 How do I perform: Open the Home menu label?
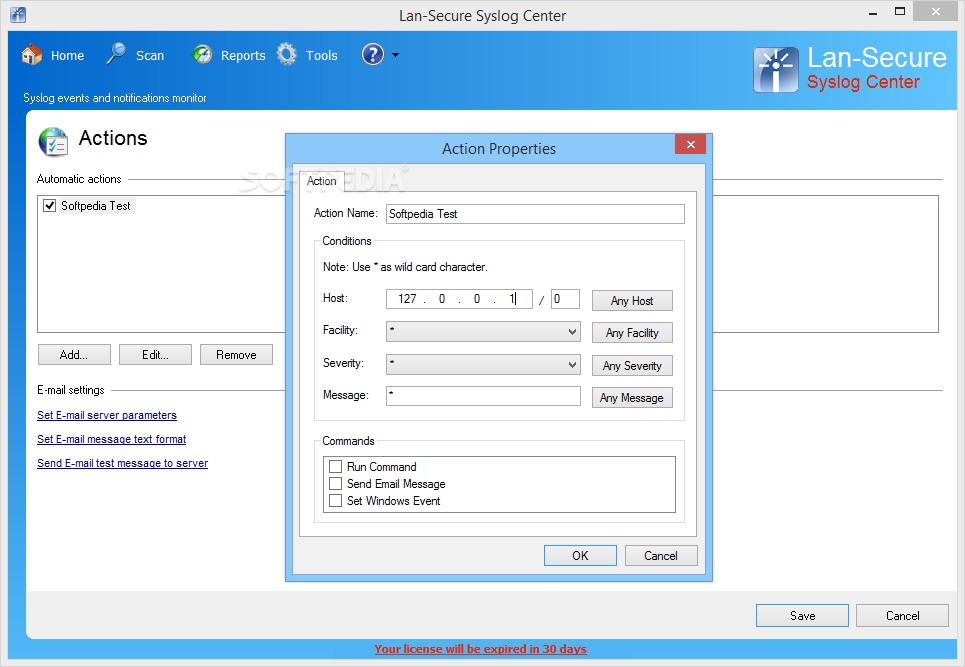(67, 55)
